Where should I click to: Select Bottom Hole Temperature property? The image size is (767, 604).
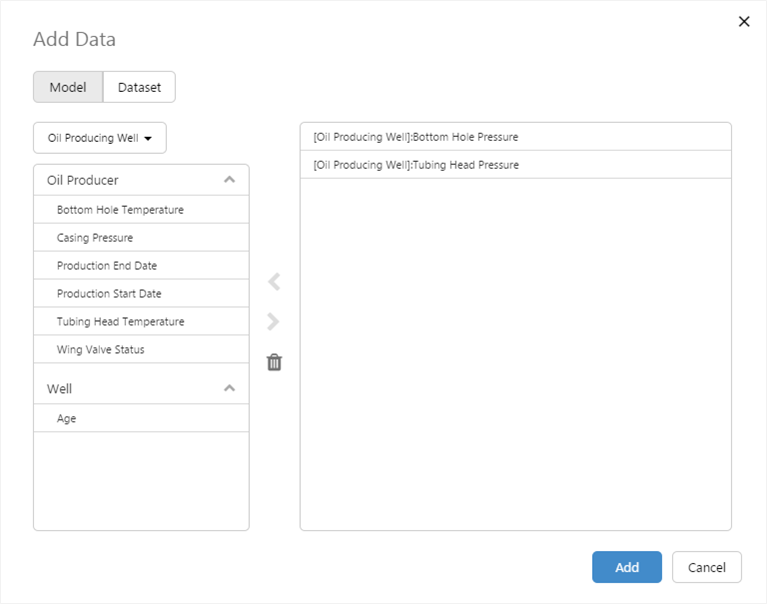(x=120, y=210)
